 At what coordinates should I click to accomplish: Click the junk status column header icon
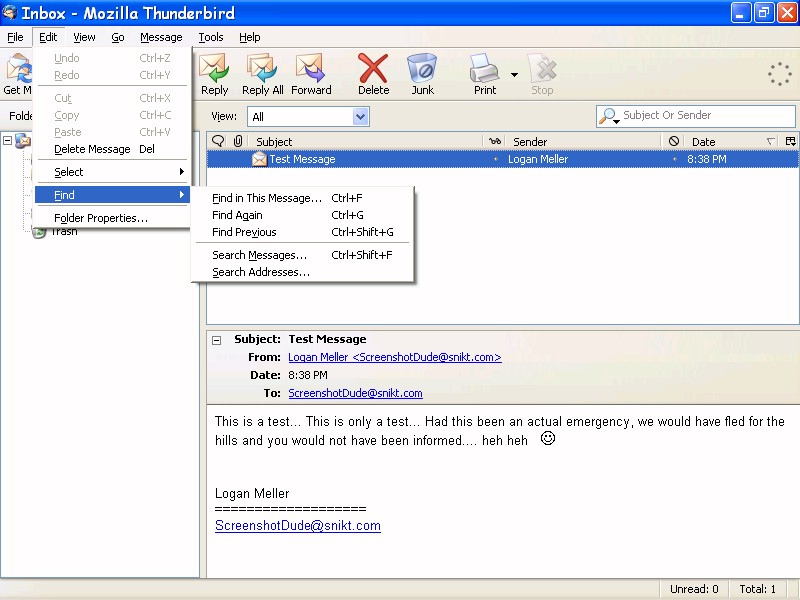pyautogui.click(x=673, y=141)
